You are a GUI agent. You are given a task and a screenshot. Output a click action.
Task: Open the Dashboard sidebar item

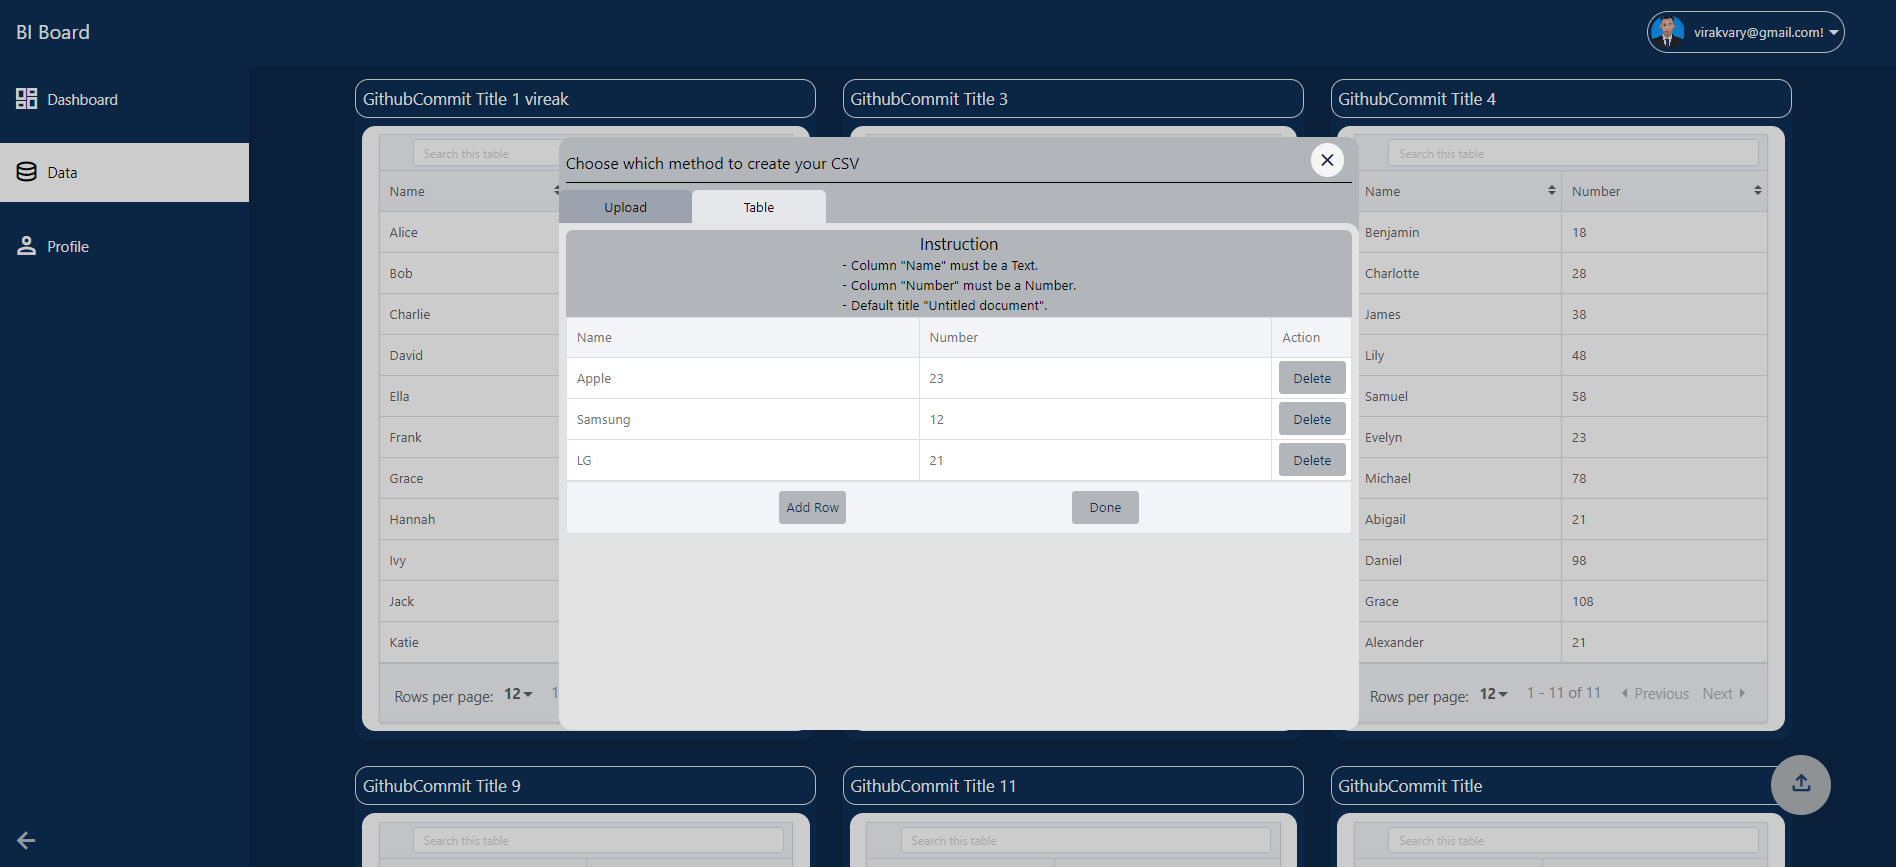click(x=124, y=99)
